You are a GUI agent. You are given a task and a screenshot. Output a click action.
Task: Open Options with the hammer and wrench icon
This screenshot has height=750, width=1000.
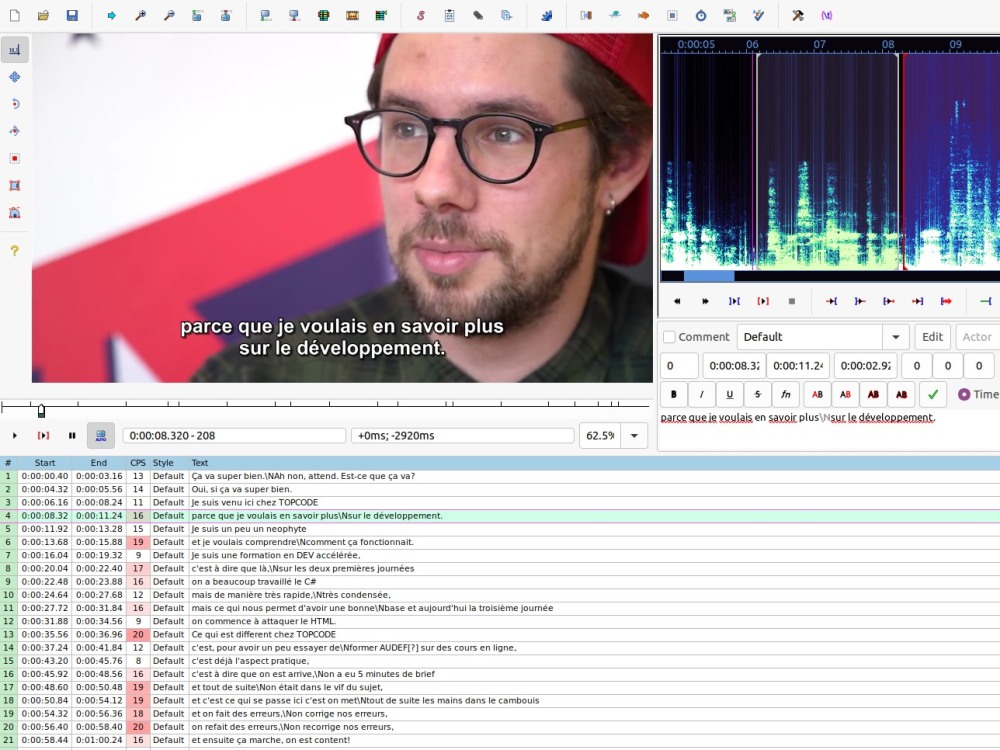(798, 15)
